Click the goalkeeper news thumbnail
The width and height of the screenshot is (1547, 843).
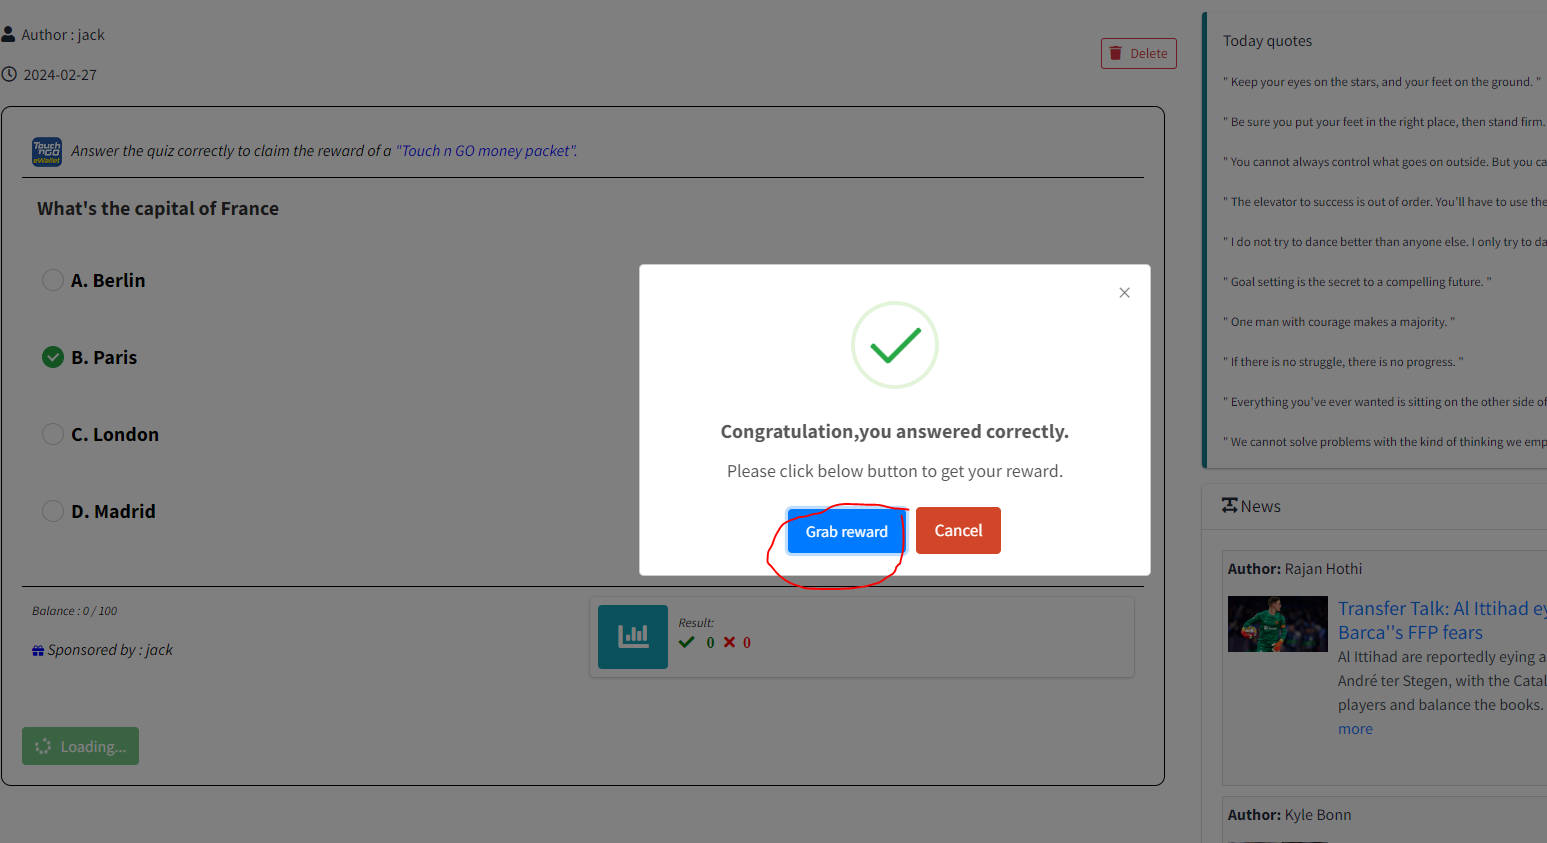click(x=1277, y=624)
